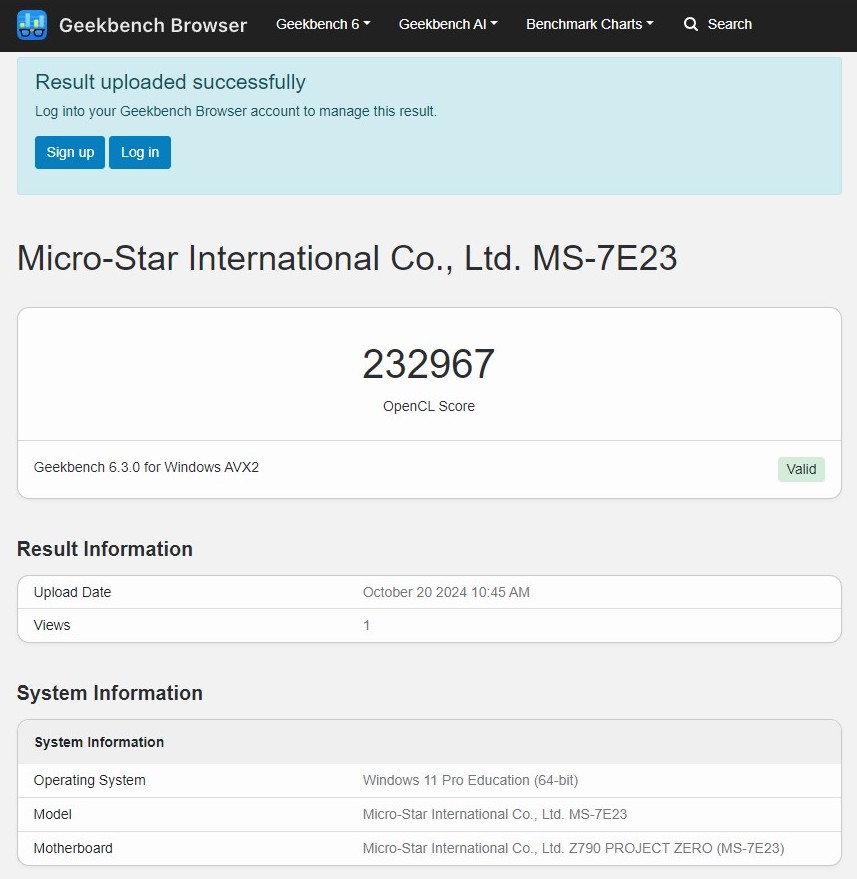Click the Result uploaded successfully heading
This screenshot has height=879, width=857.
tap(170, 82)
